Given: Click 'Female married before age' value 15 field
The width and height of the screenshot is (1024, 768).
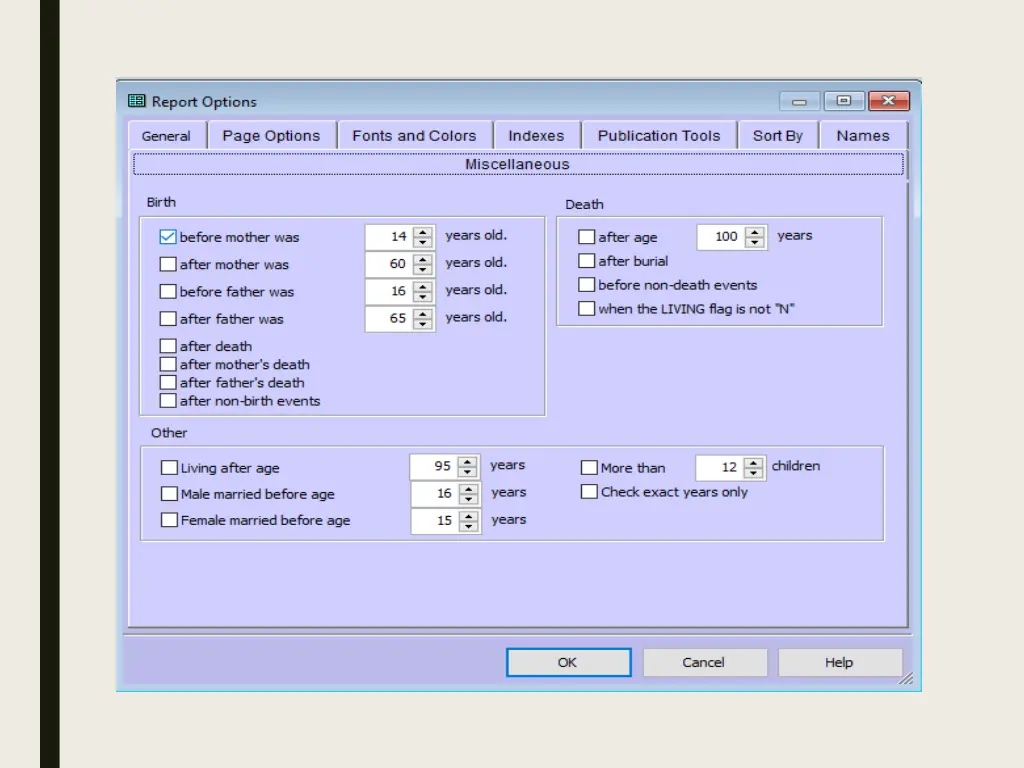Looking at the screenshot, I should (x=435, y=521).
